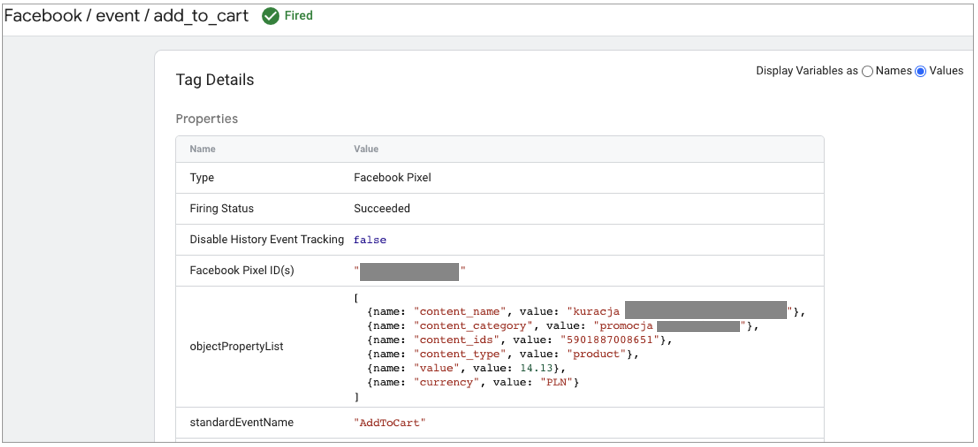Click the false value for history tracking
This screenshot has width=978, height=447.
(x=369, y=240)
